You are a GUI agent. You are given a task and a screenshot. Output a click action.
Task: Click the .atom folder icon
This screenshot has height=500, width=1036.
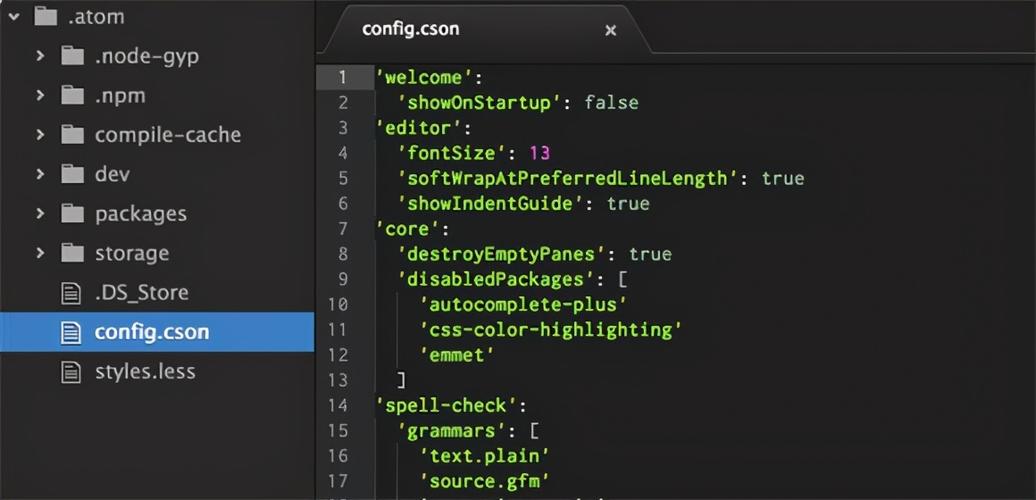[46, 17]
